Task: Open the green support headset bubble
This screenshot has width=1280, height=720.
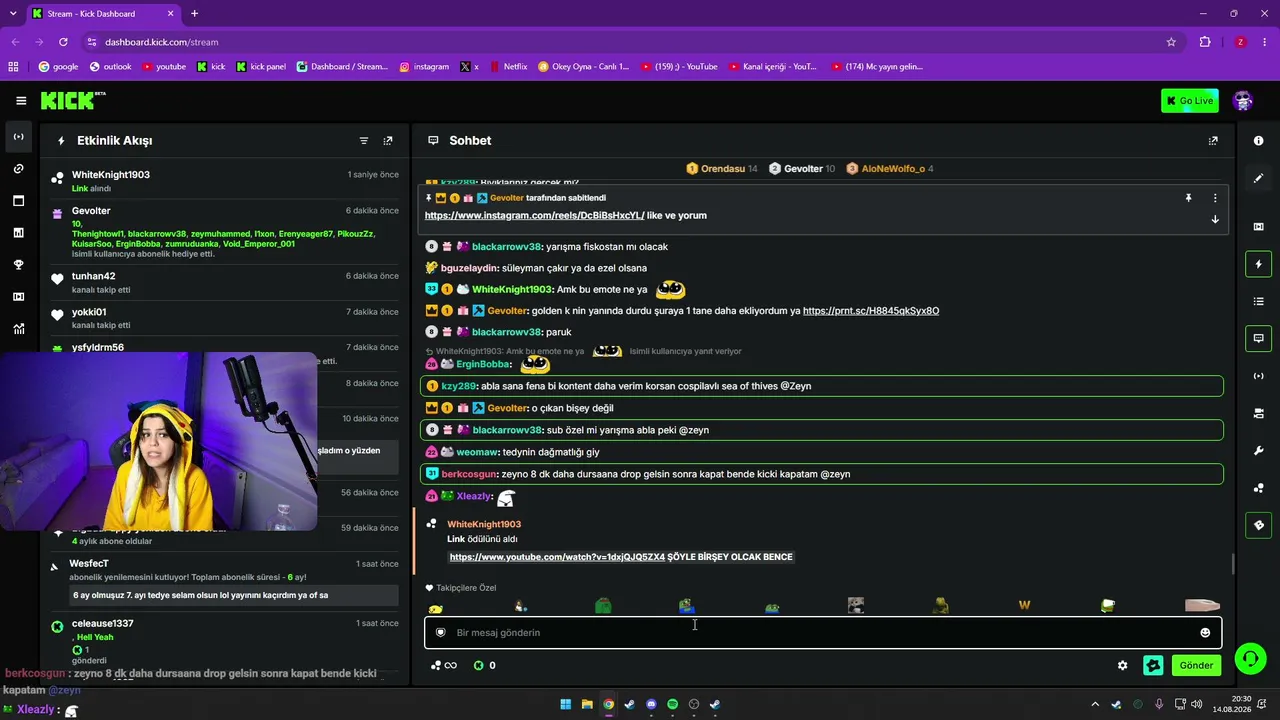Action: pyautogui.click(x=1250, y=658)
